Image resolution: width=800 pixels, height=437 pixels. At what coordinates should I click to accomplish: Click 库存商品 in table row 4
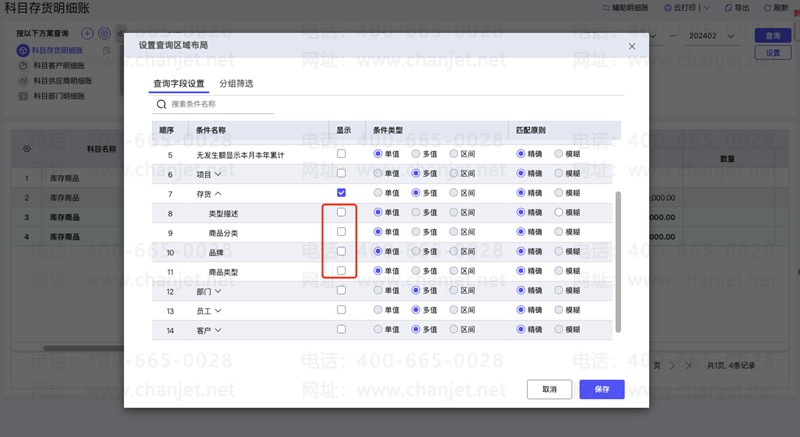65,237
